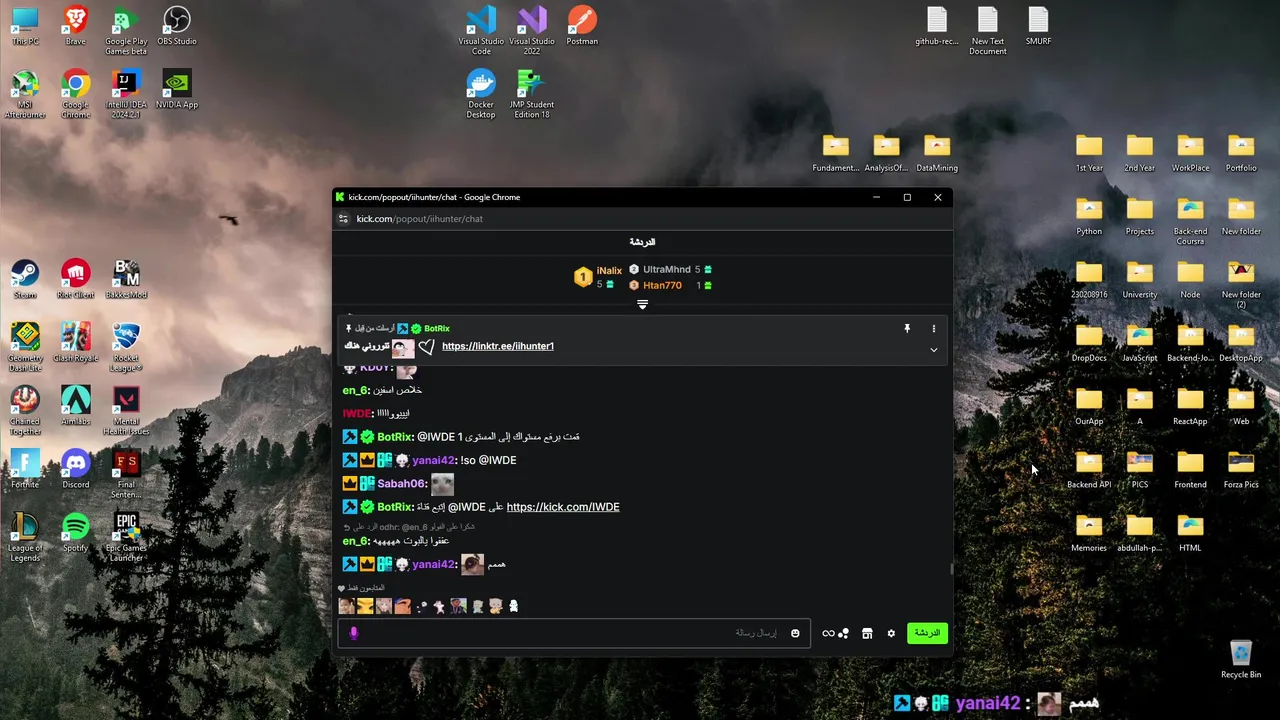Click the message input field
The image size is (1280, 720).
(573, 633)
